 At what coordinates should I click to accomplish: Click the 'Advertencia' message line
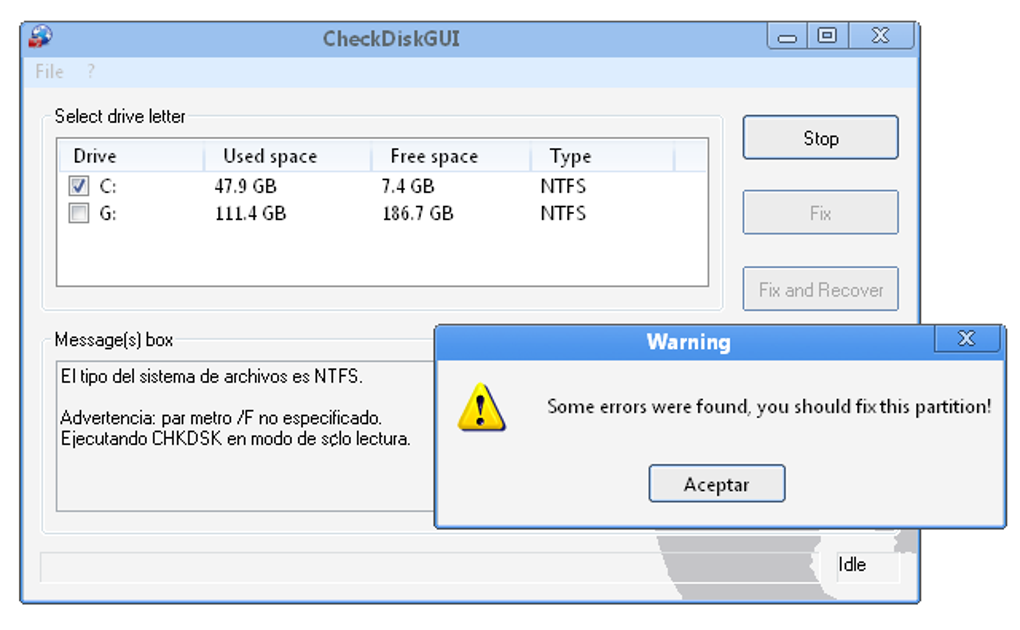click(221, 418)
